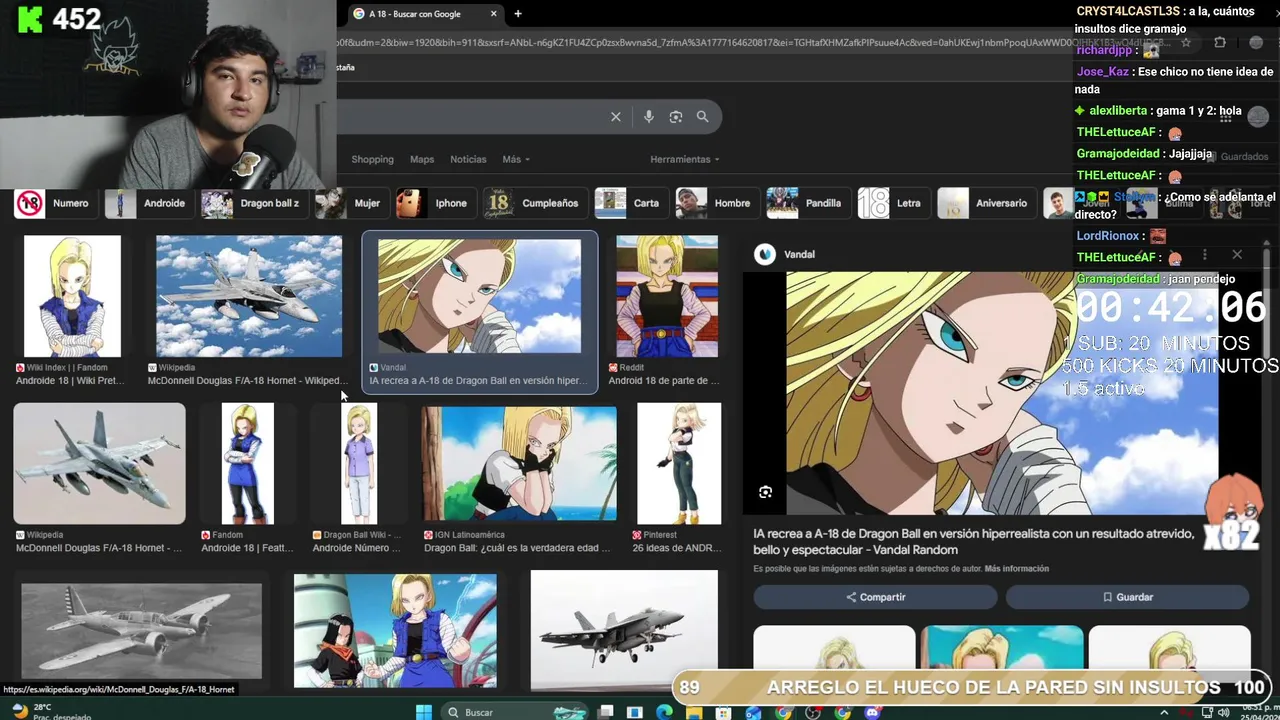This screenshot has height=720, width=1280.
Task: Filter images by the 'Numero' chip
Action: pos(54,203)
